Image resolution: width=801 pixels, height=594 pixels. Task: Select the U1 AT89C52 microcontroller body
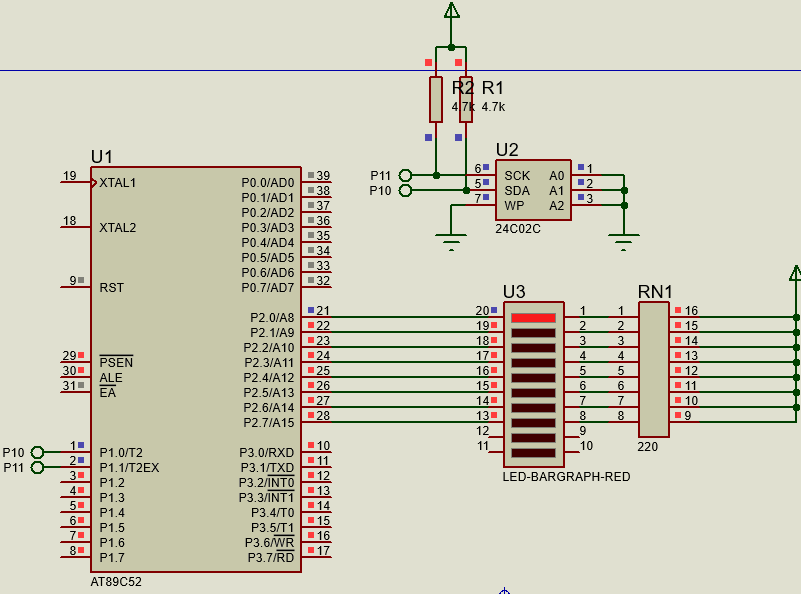(x=196, y=369)
